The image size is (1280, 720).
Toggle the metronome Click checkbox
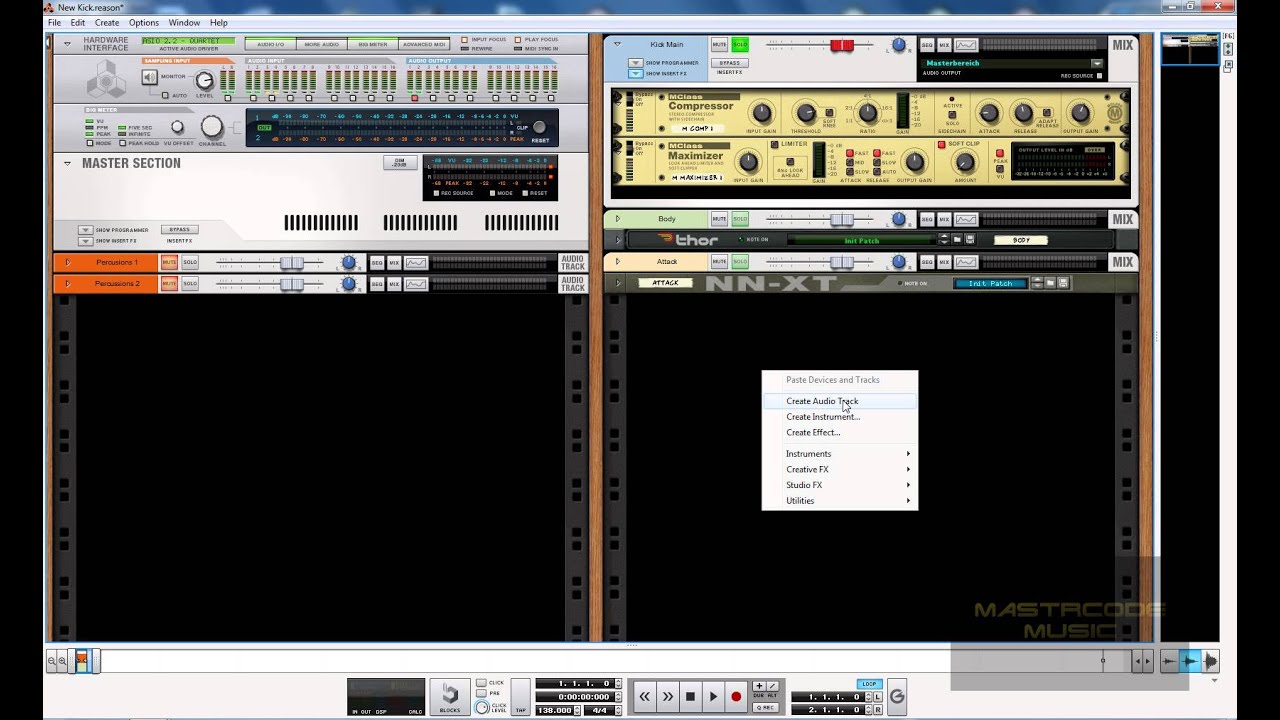pos(482,682)
